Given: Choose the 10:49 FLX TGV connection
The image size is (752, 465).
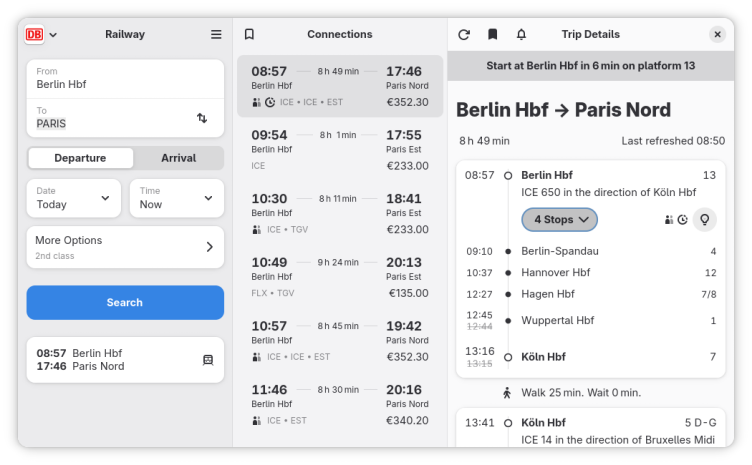Looking at the screenshot, I should click(x=340, y=277).
